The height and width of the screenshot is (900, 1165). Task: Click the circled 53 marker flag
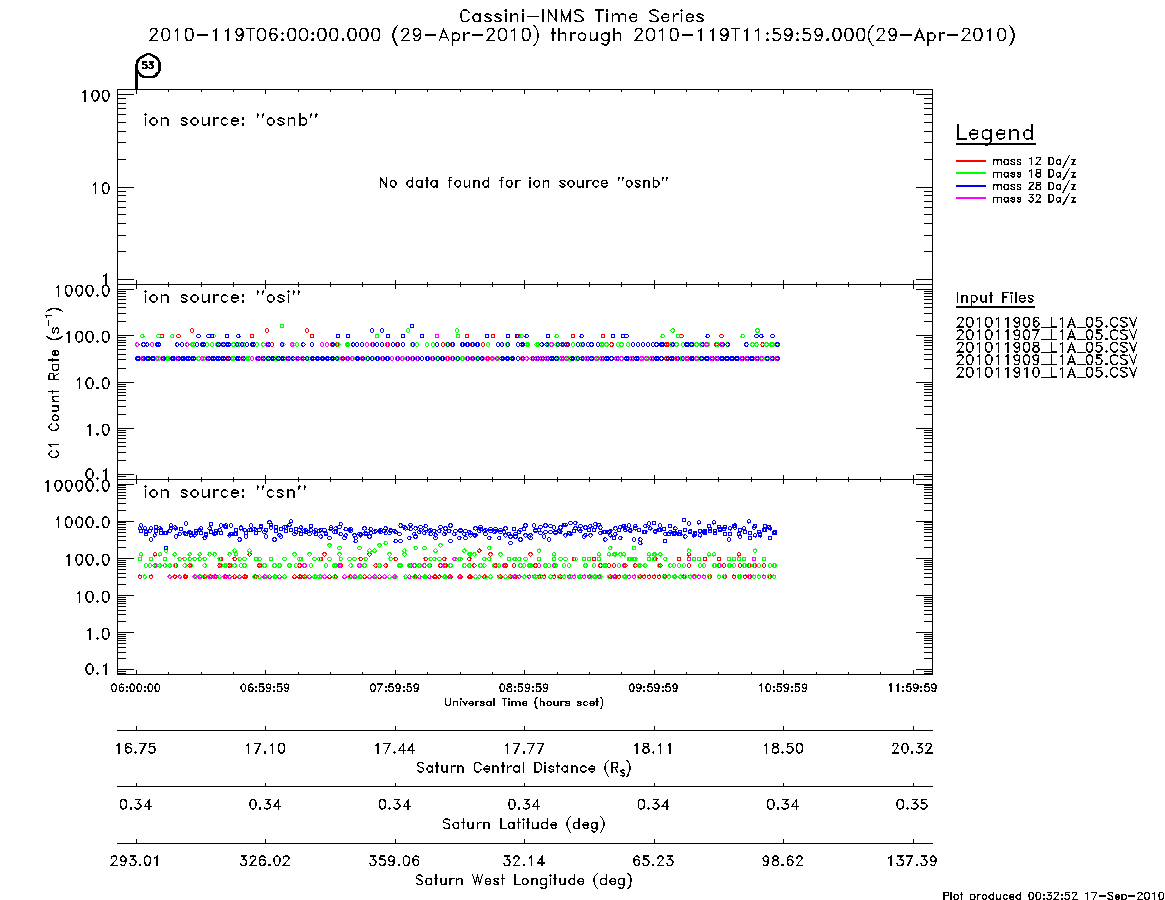149,66
